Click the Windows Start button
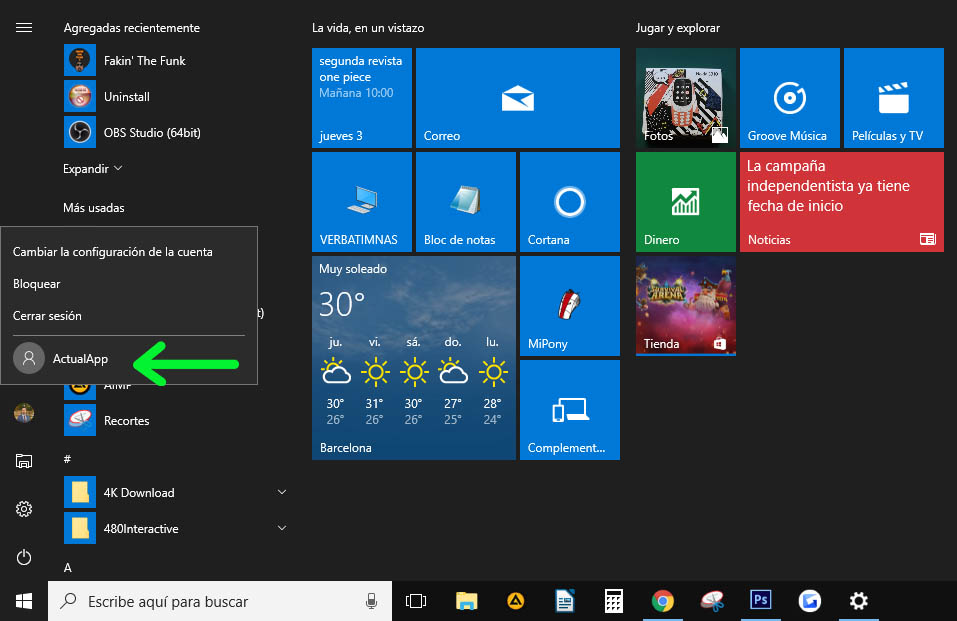This screenshot has width=957, height=621. coord(24,601)
